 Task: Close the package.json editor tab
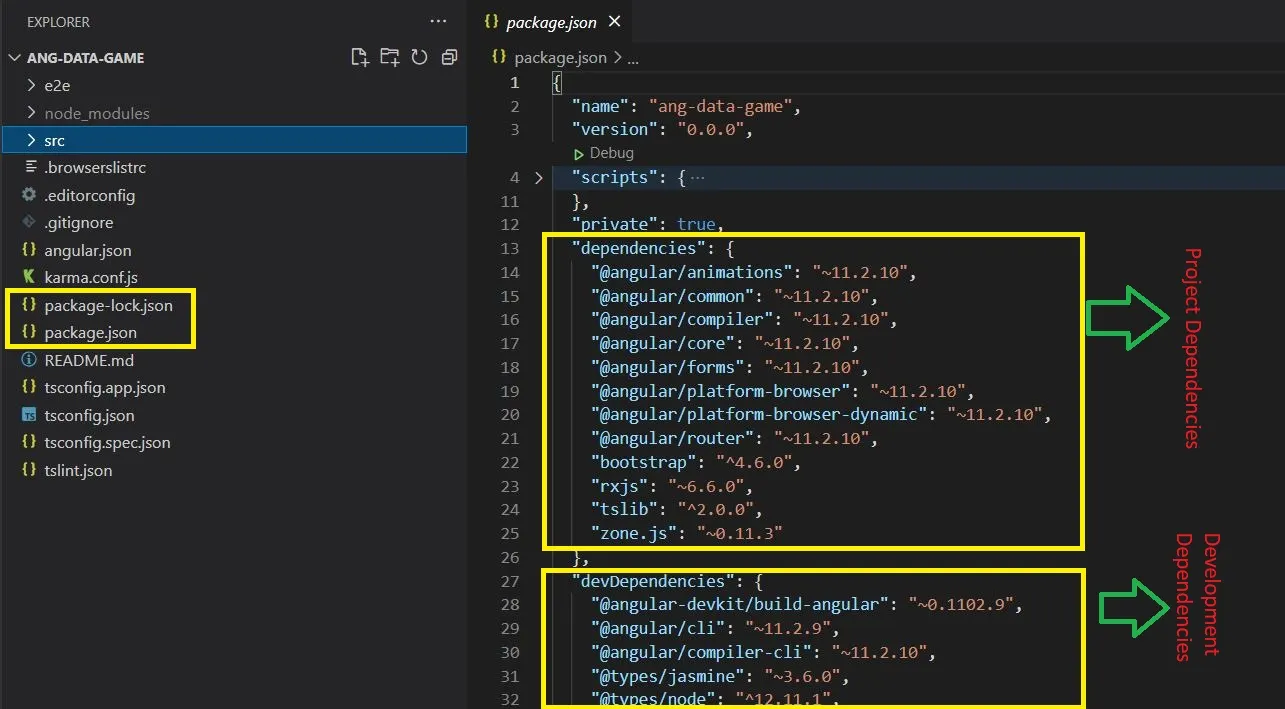[614, 21]
